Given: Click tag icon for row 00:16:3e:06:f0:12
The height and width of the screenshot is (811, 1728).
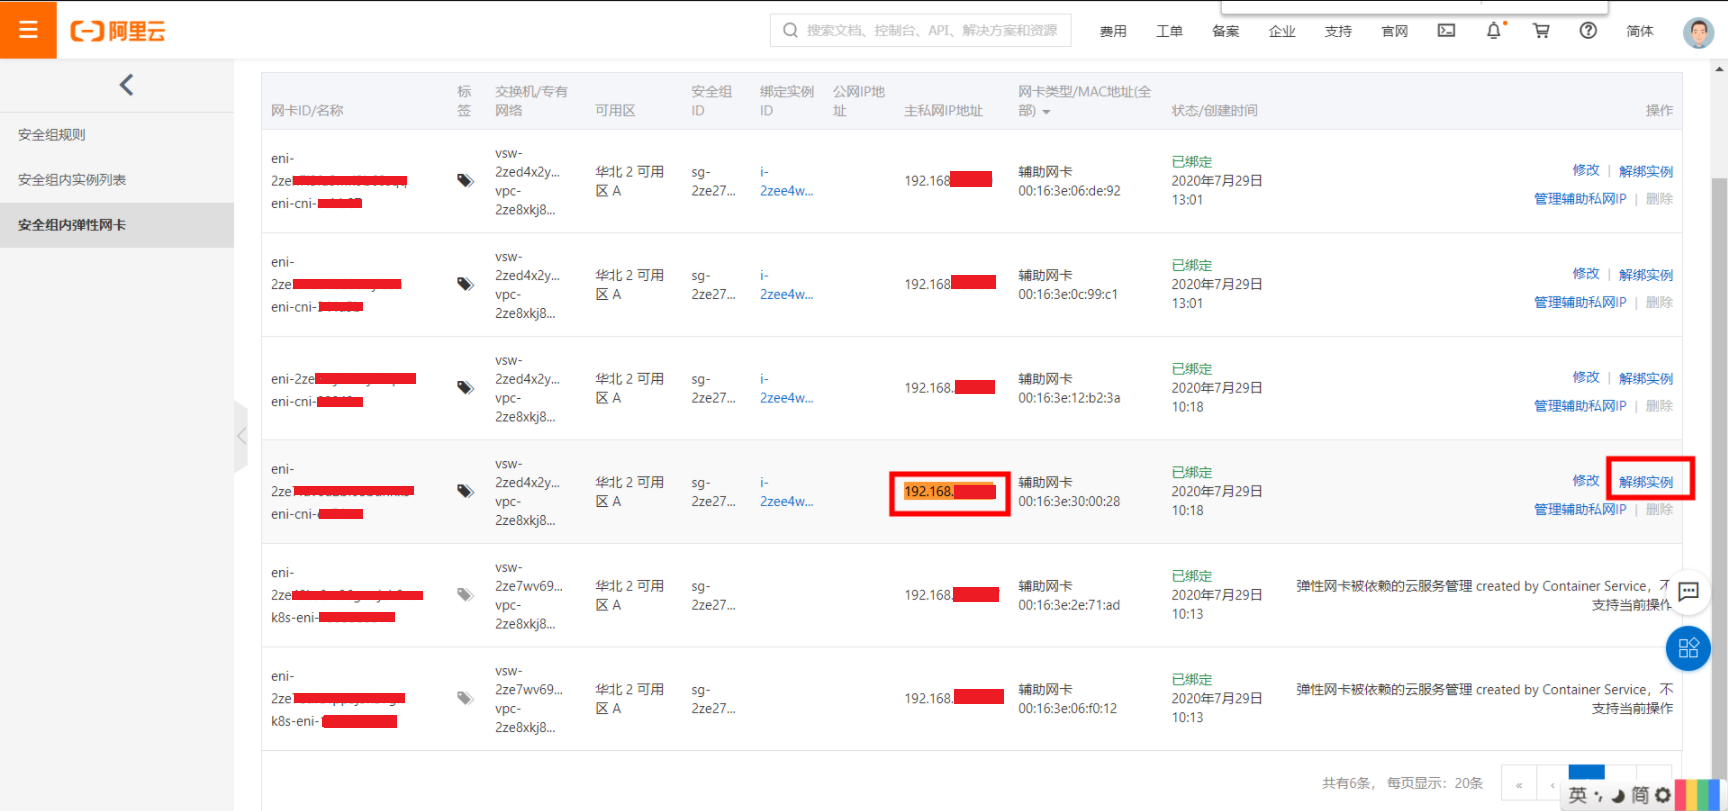Looking at the screenshot, I should 465,698.
